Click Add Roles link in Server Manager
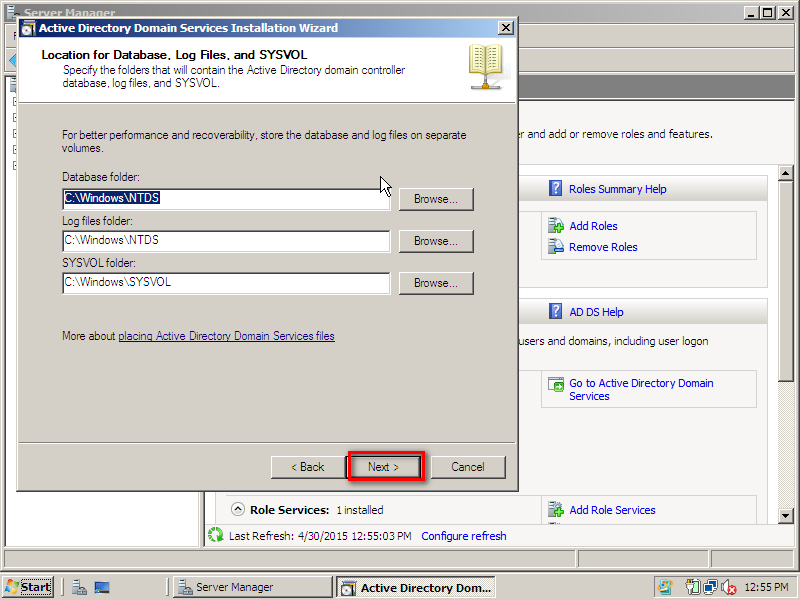Screen dimensions: 800x600 [x=593, y=226]
